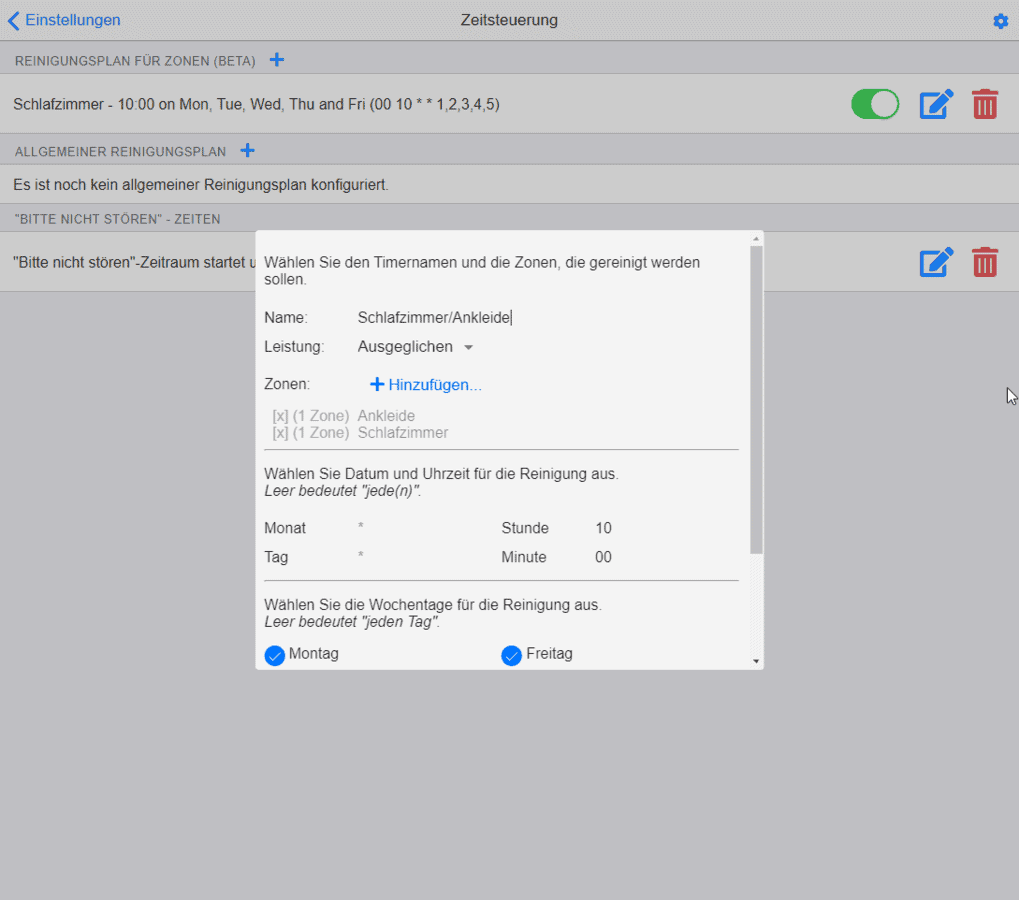Image resolution: width=1019 pixels, height=900 pixels.
Task: Add a new zone cleaning plan
Action: click(x=277, y=60)
